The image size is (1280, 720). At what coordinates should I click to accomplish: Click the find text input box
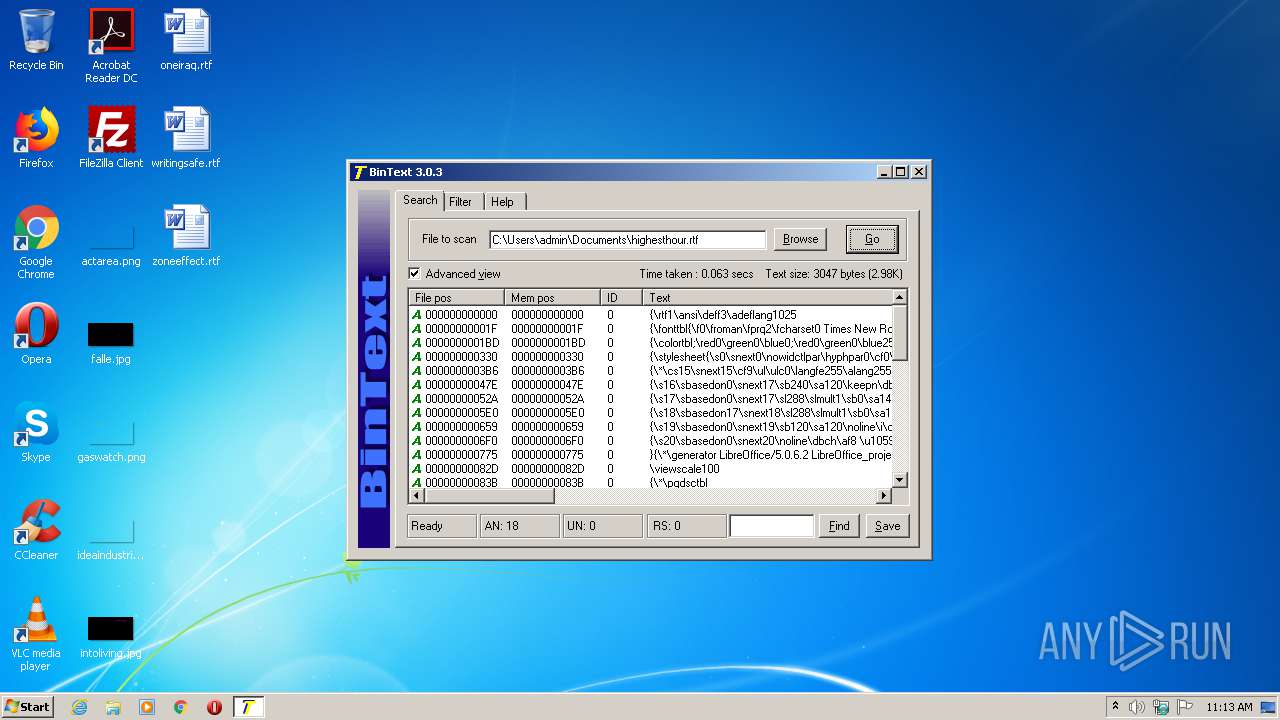[771, 526]
